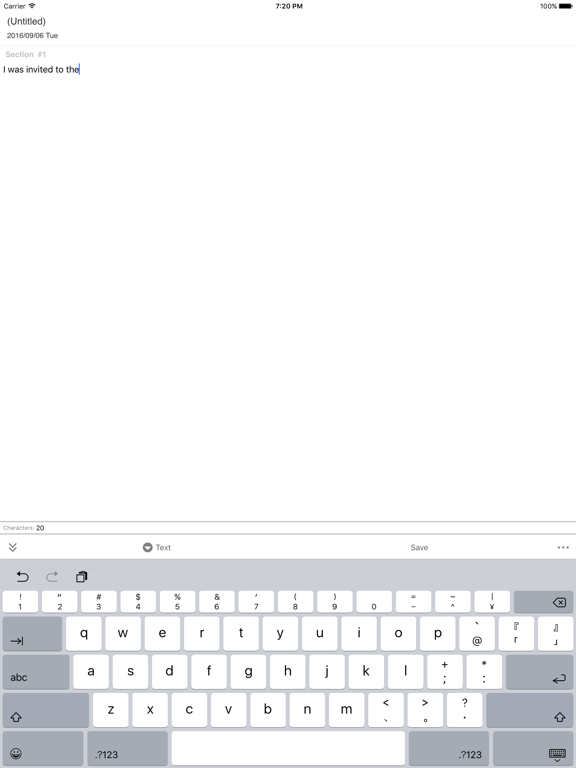Tap the yen pipe key
Viewport: 576px width, 768px height.
tap(492, 602)
